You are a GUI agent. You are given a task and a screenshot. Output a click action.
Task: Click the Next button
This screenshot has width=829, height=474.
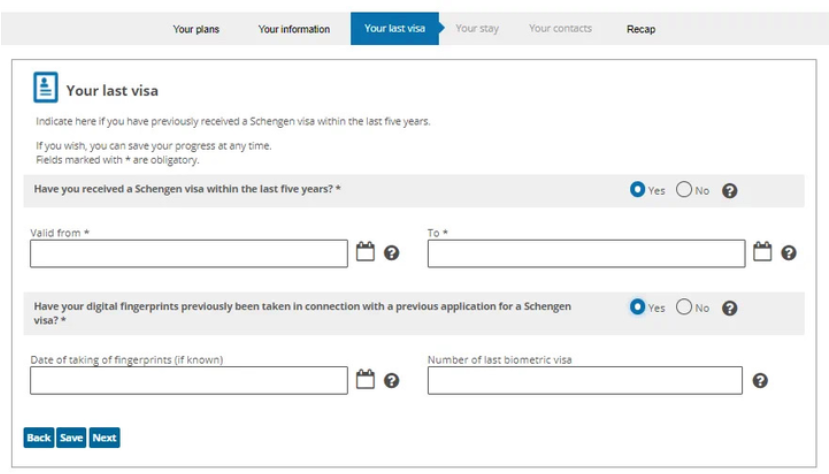click(x=104, y=438)
